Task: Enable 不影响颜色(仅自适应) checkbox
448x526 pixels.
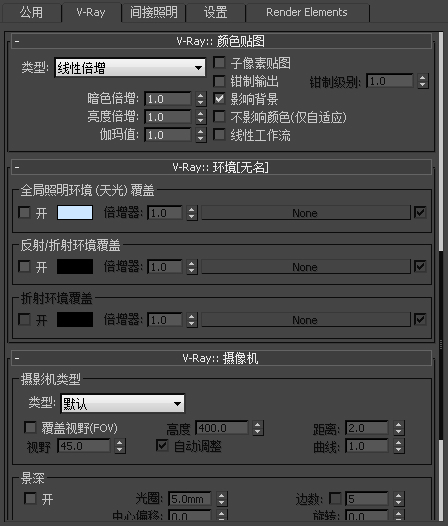Action: (219, 117)
